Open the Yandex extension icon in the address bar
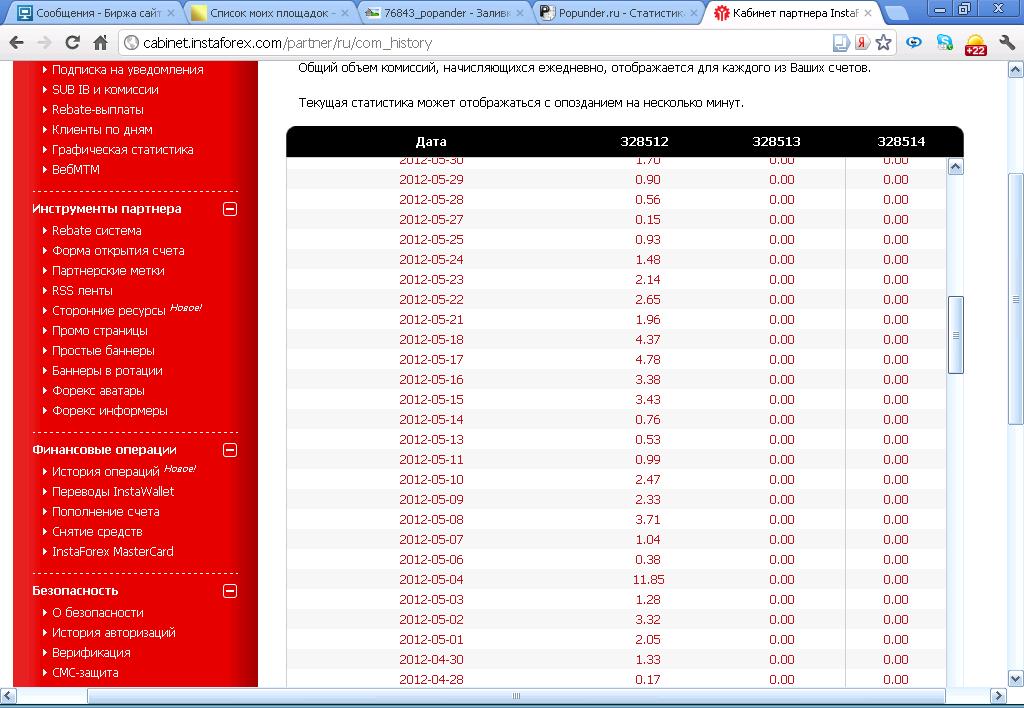 (x=863, y=42)
